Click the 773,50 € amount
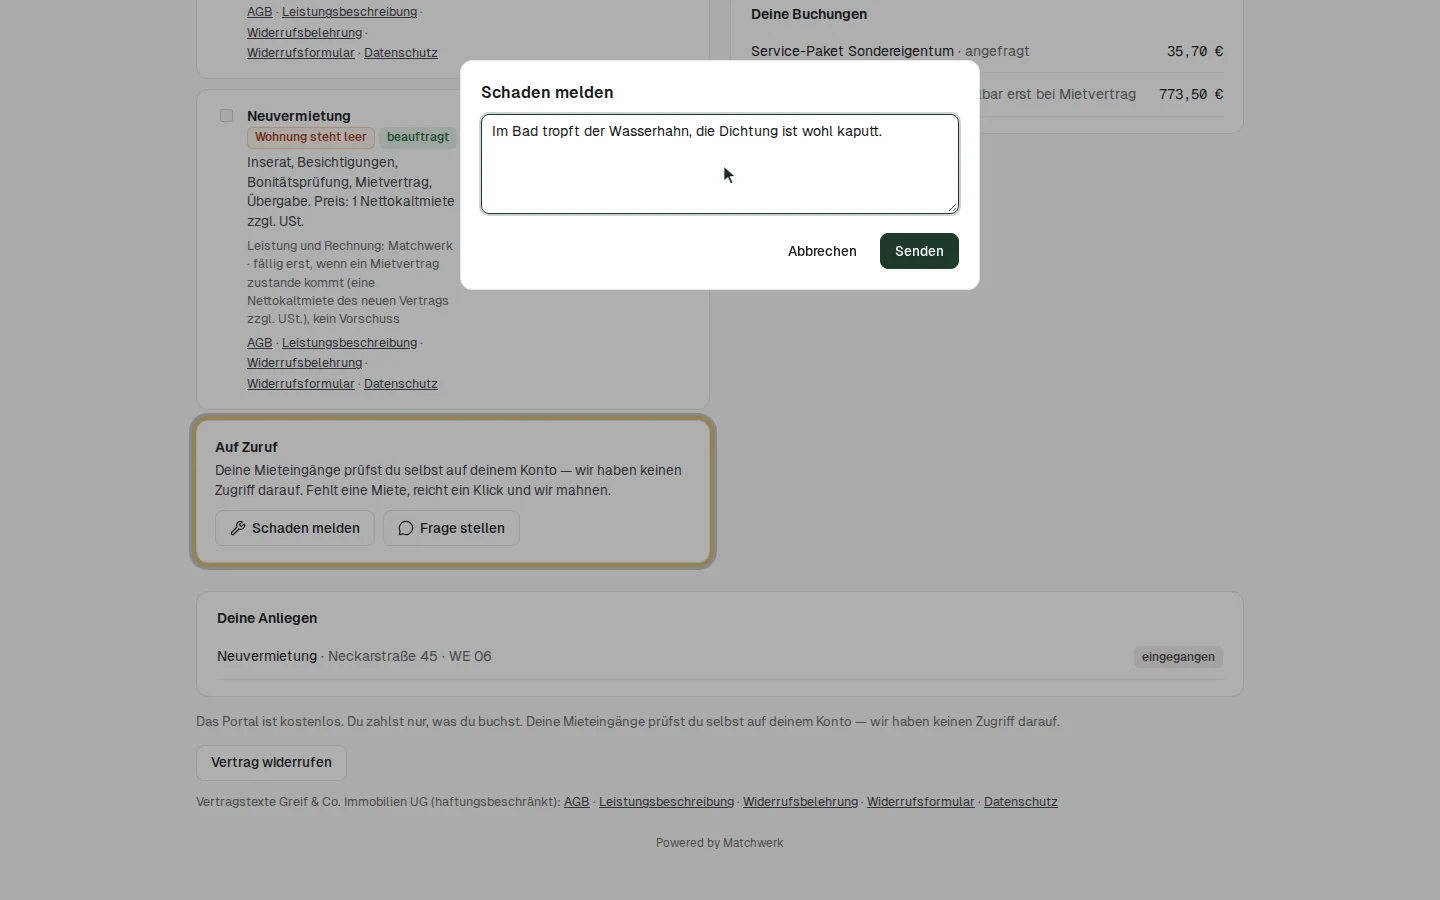Viewport: 1440px width, 900px height. coord(1191,94)
